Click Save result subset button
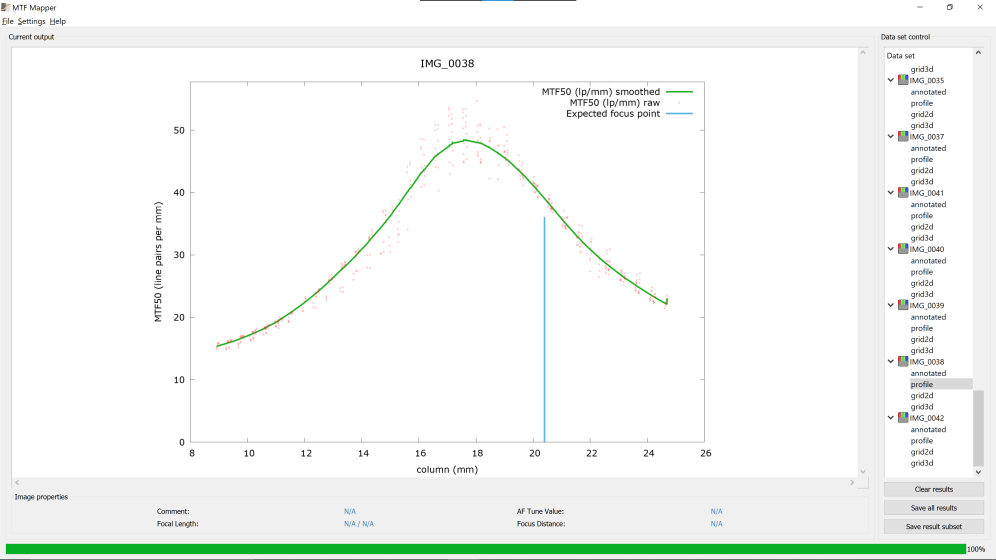 [x=934, y=526]
